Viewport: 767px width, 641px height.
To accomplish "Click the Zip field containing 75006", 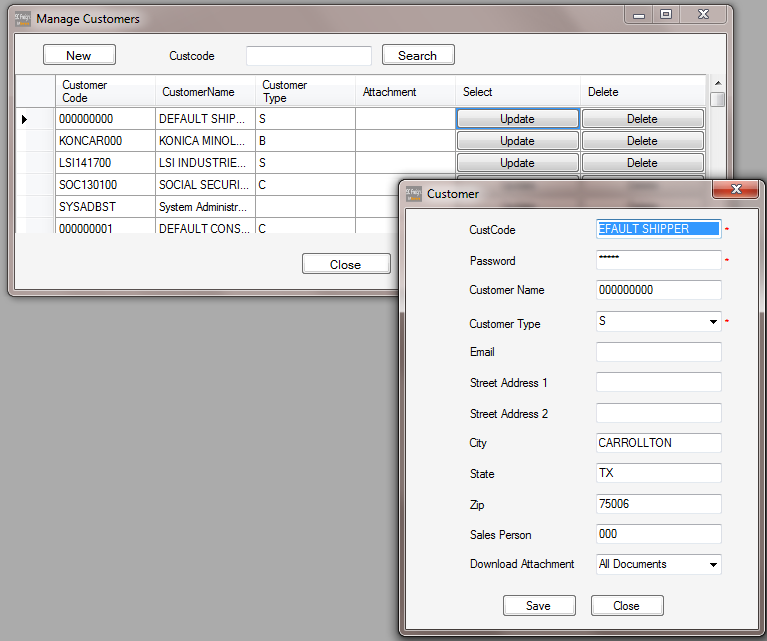I will [658, 504].
